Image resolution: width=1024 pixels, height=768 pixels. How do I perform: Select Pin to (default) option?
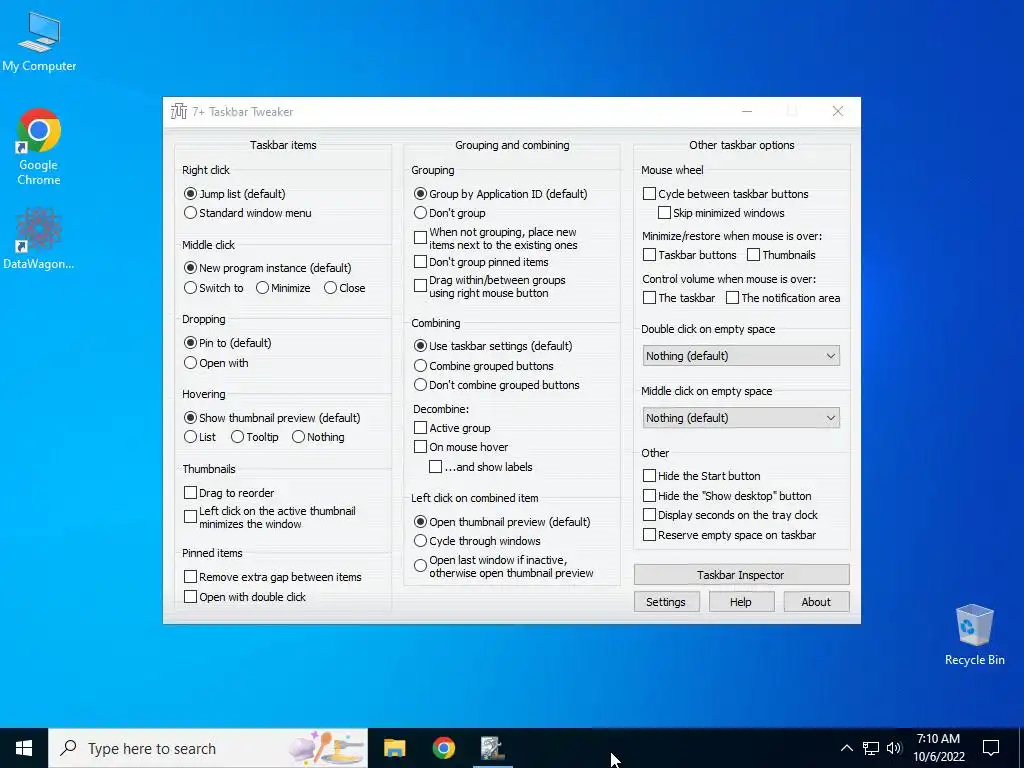(x=227, y=344)
